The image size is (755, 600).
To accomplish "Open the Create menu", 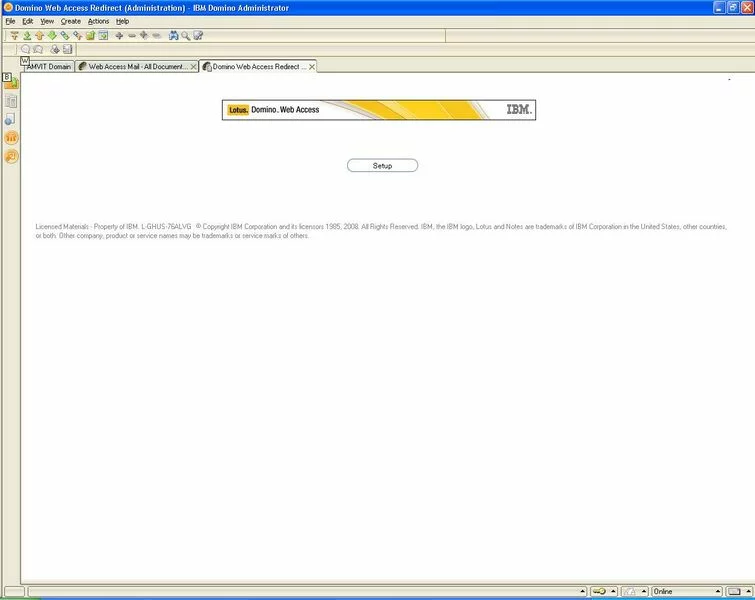I will (x=70, y=21).
